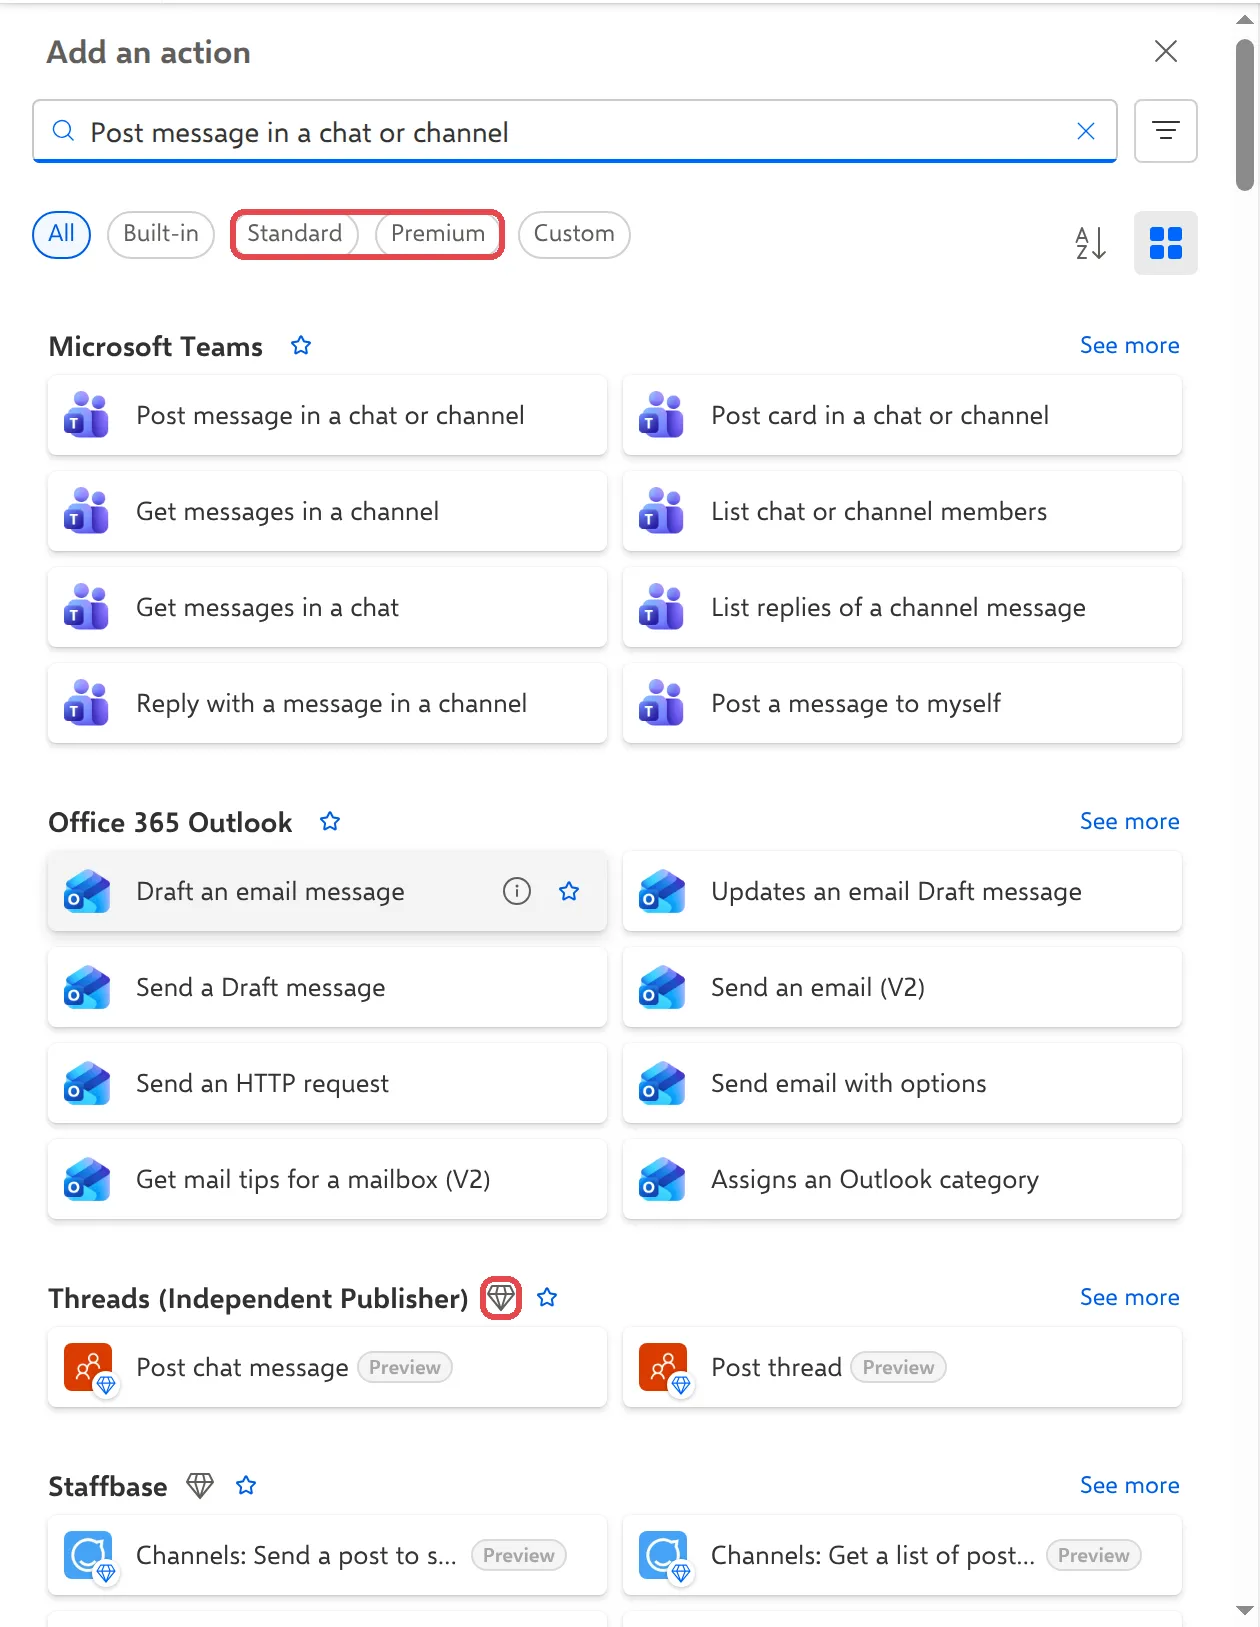Image resolution: width=1260 pixels, height=1627 pixels.
Task: Click Outlook icon beside Draft an email message
Action: pos(86,891)
